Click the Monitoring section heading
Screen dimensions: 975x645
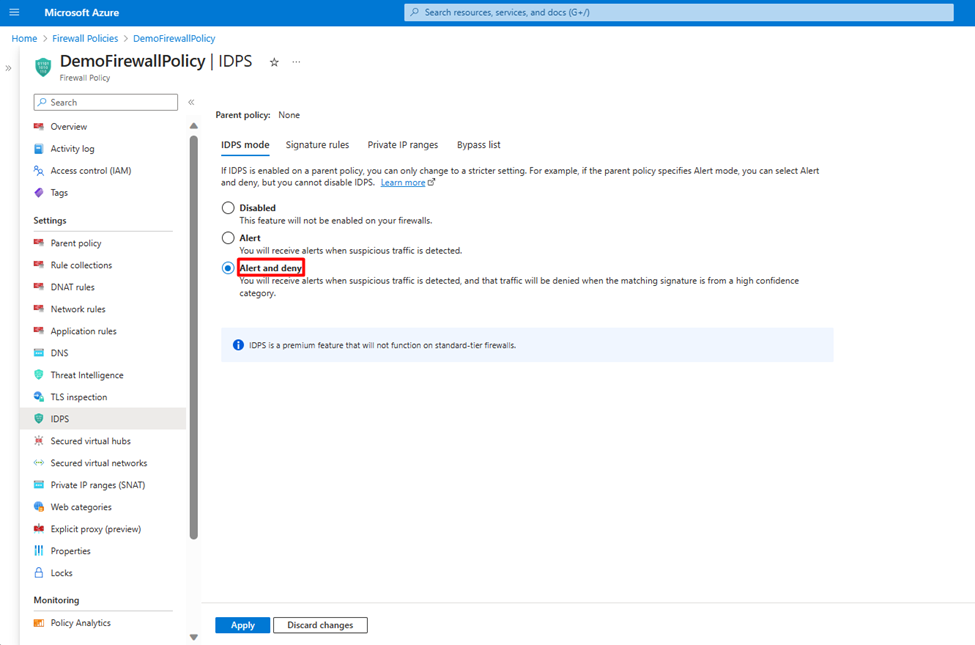point(56,600)
